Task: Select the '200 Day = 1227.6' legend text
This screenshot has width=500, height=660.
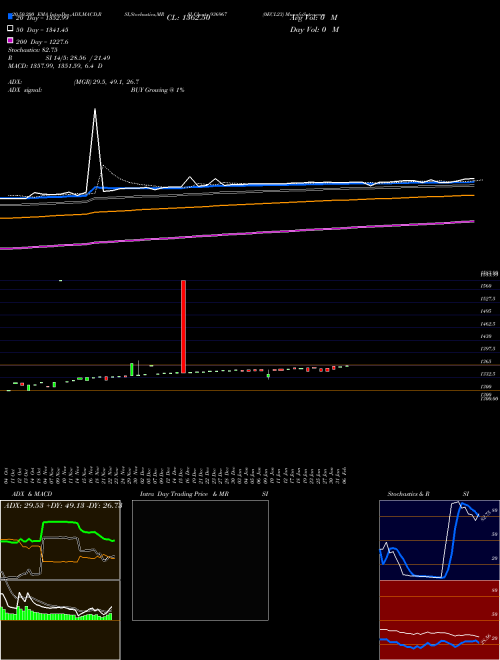Action: (x=42, y=41)
